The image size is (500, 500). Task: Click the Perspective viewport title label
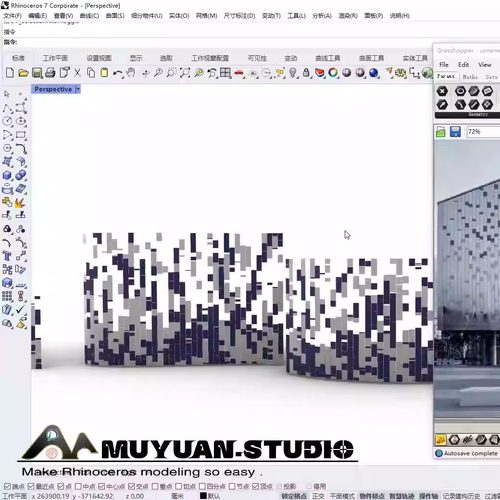53,89
